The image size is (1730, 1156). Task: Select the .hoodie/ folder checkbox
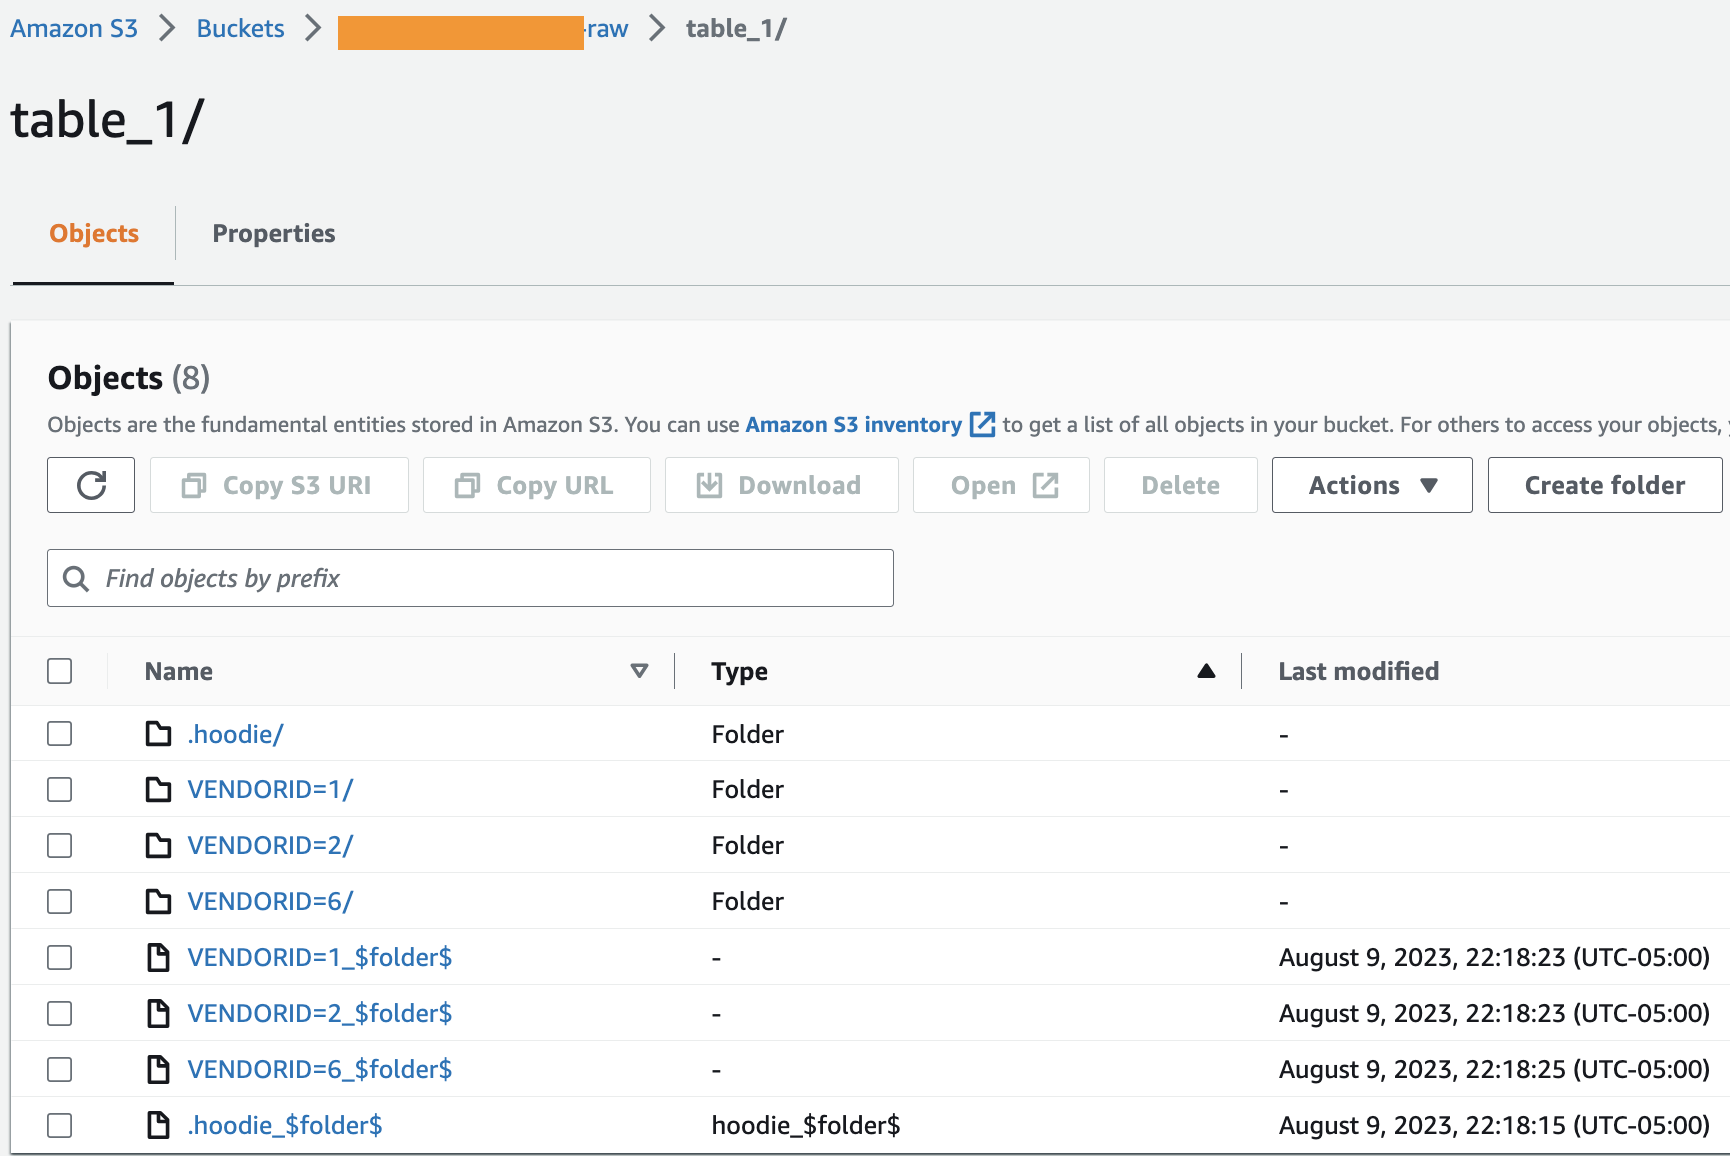click(60, 734)
